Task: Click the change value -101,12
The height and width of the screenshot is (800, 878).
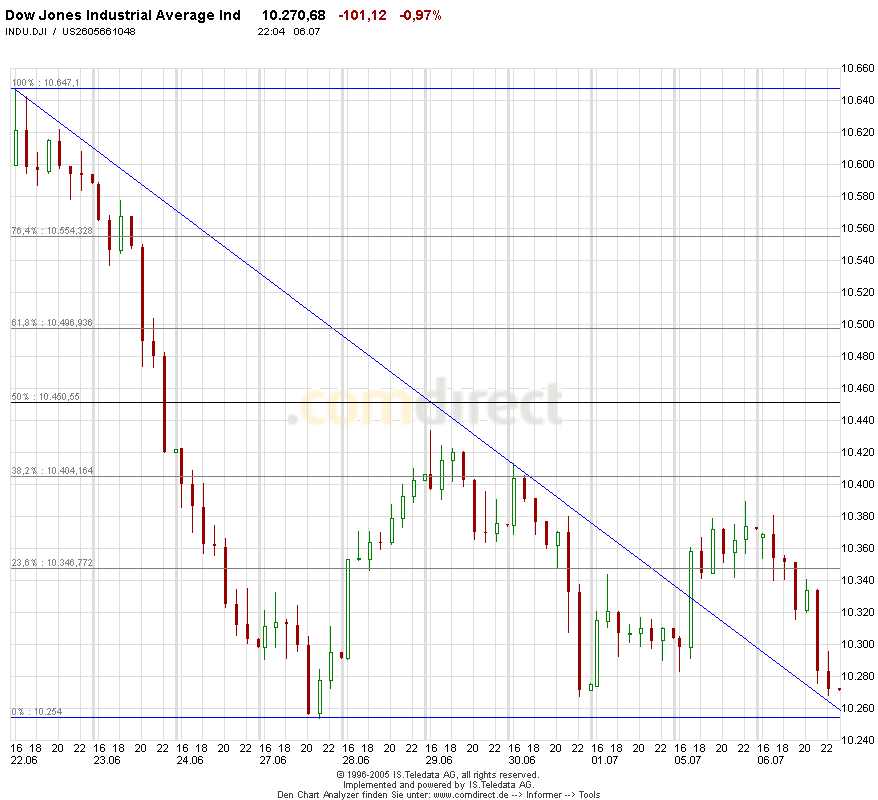Action: (x=362, y=15)
